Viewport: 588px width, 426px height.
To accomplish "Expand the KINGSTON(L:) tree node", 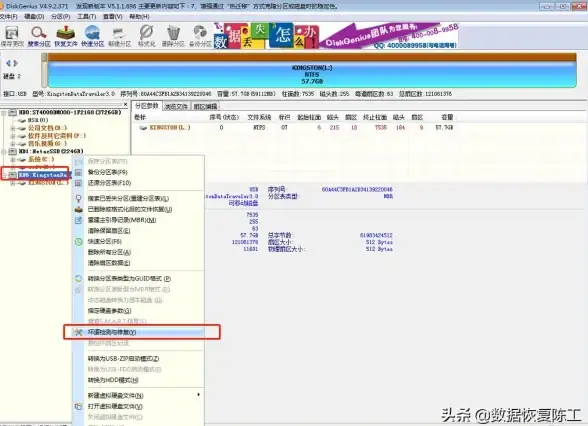I will pyautogui.click(x=12, y=183).
